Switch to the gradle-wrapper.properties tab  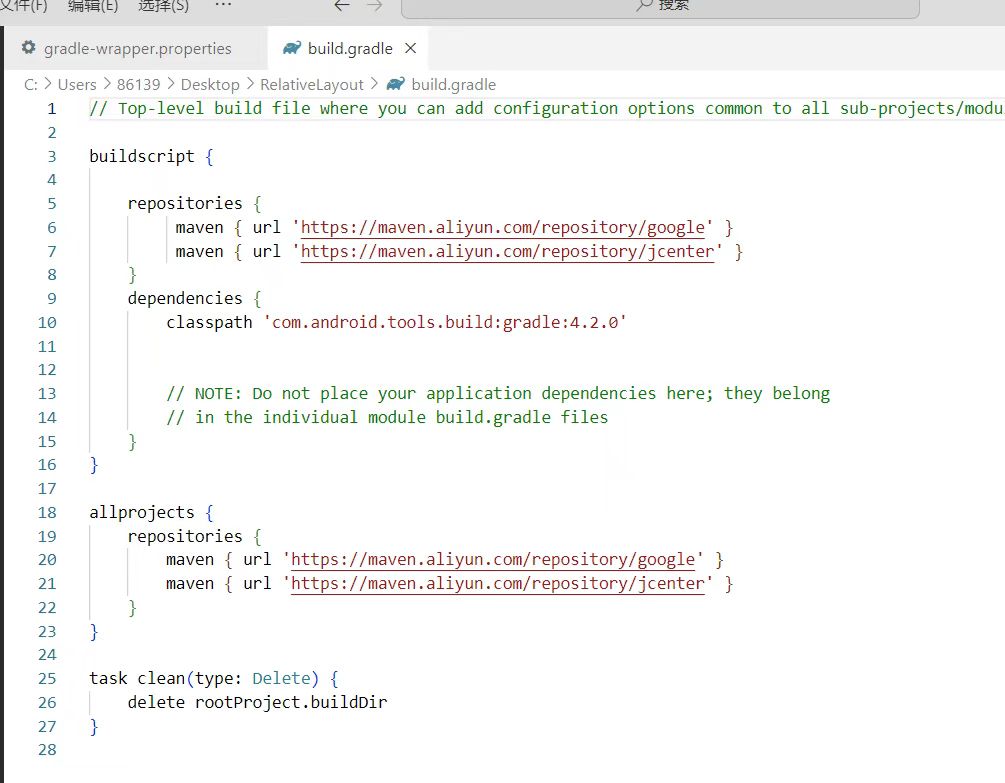tap(137, 48)
